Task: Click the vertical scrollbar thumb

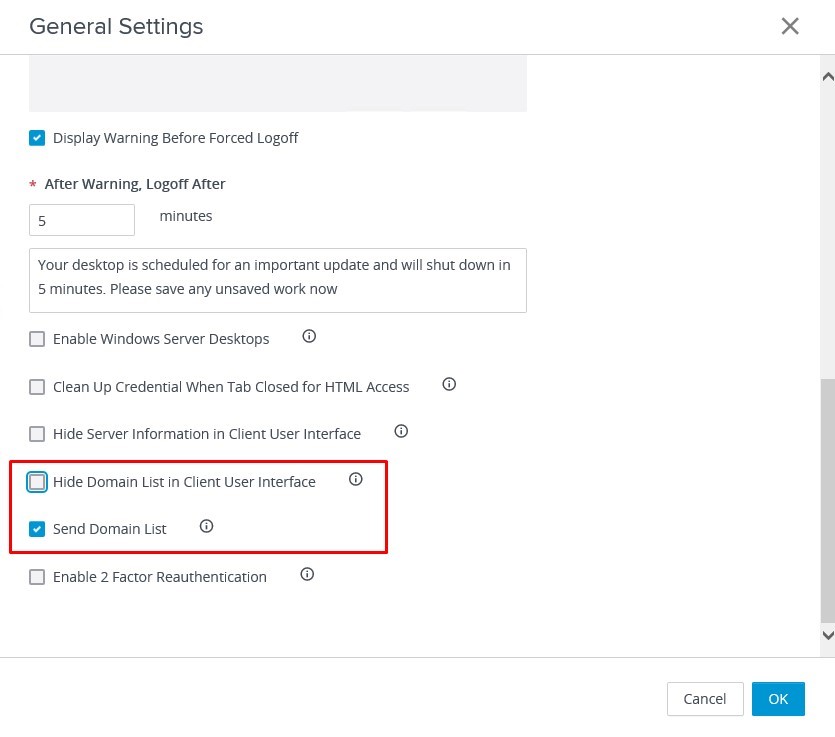Action: (827, 500)
